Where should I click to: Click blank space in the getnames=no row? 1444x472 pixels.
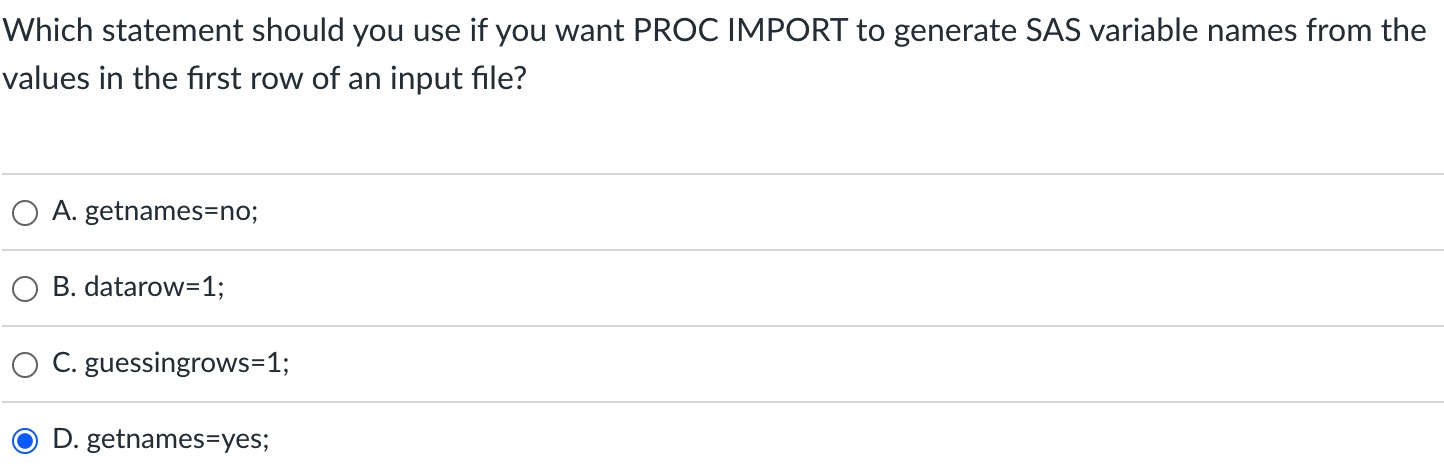tap(850, 212)
